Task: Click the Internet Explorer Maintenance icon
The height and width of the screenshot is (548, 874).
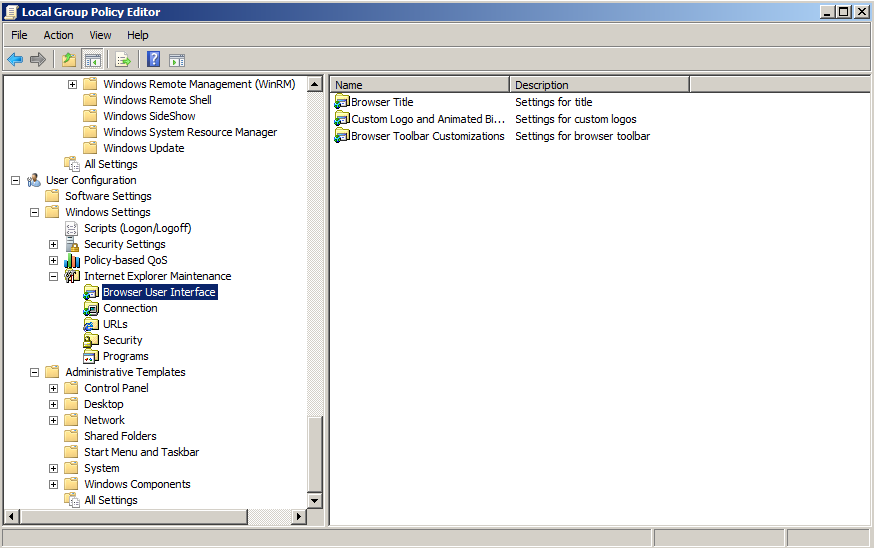Action: point(72,276)
